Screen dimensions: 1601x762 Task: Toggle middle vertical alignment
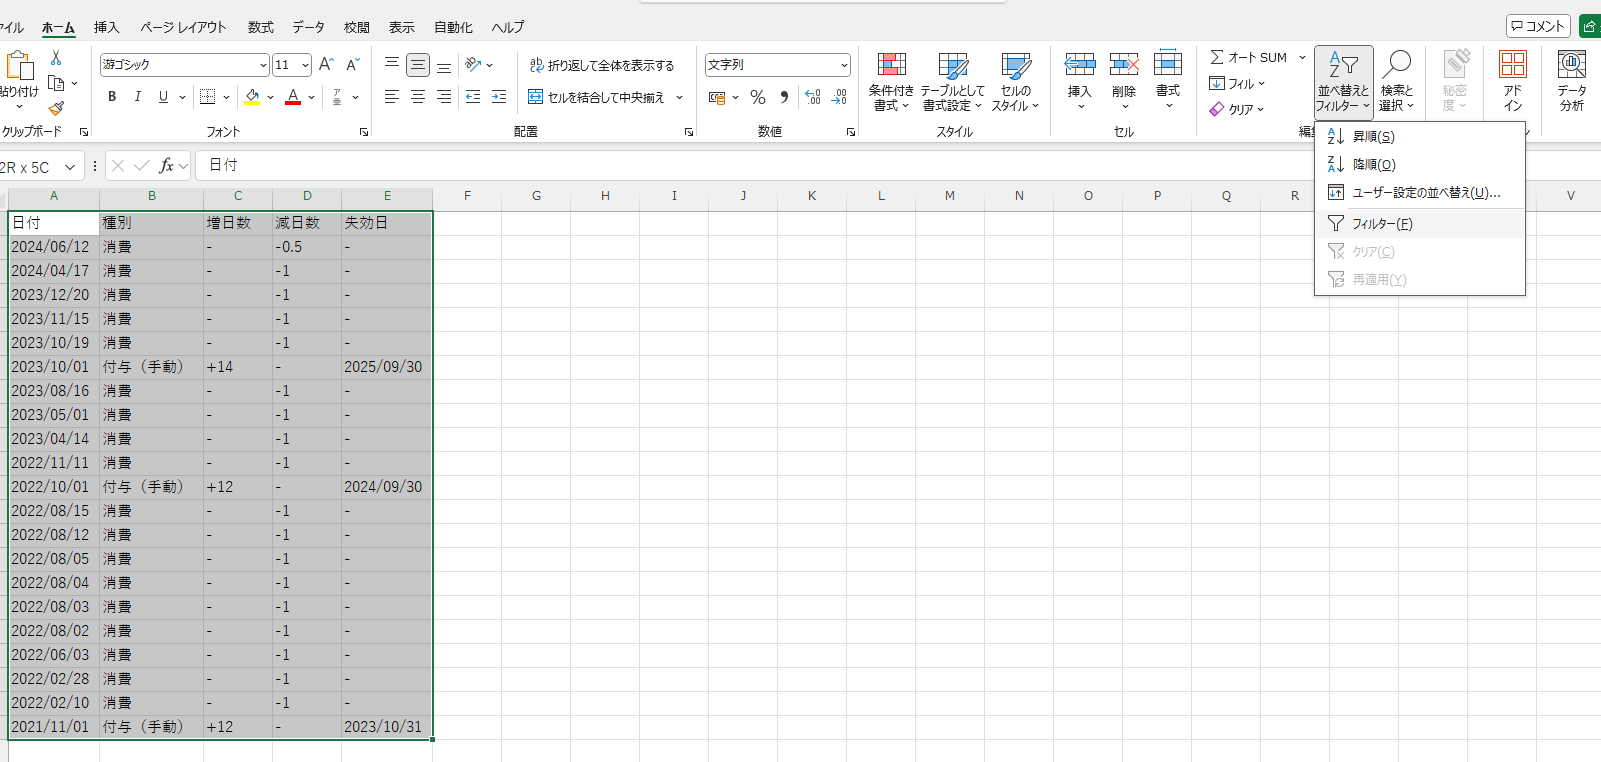tap(418, 65)
